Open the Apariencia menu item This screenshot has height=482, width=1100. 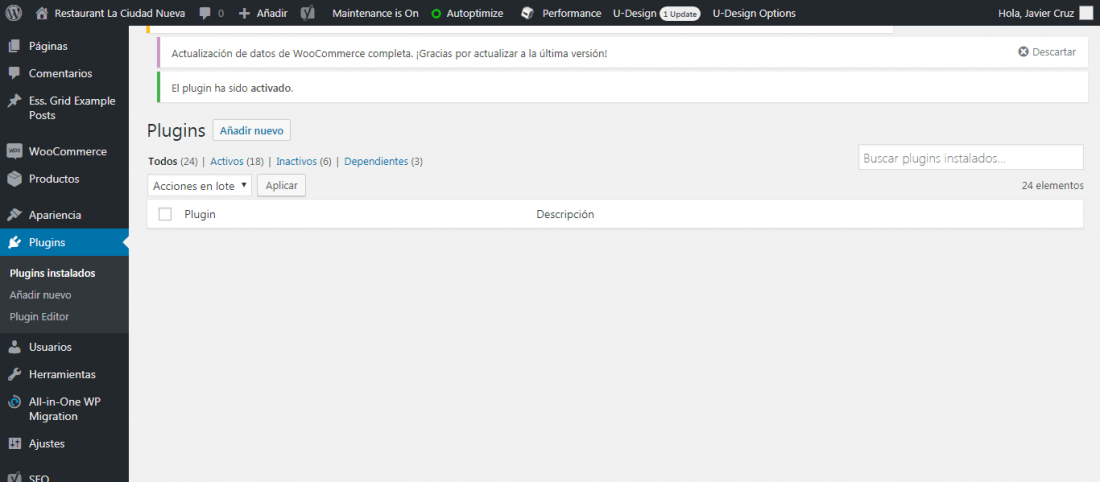pyautogui.click(x=55, y=215)
